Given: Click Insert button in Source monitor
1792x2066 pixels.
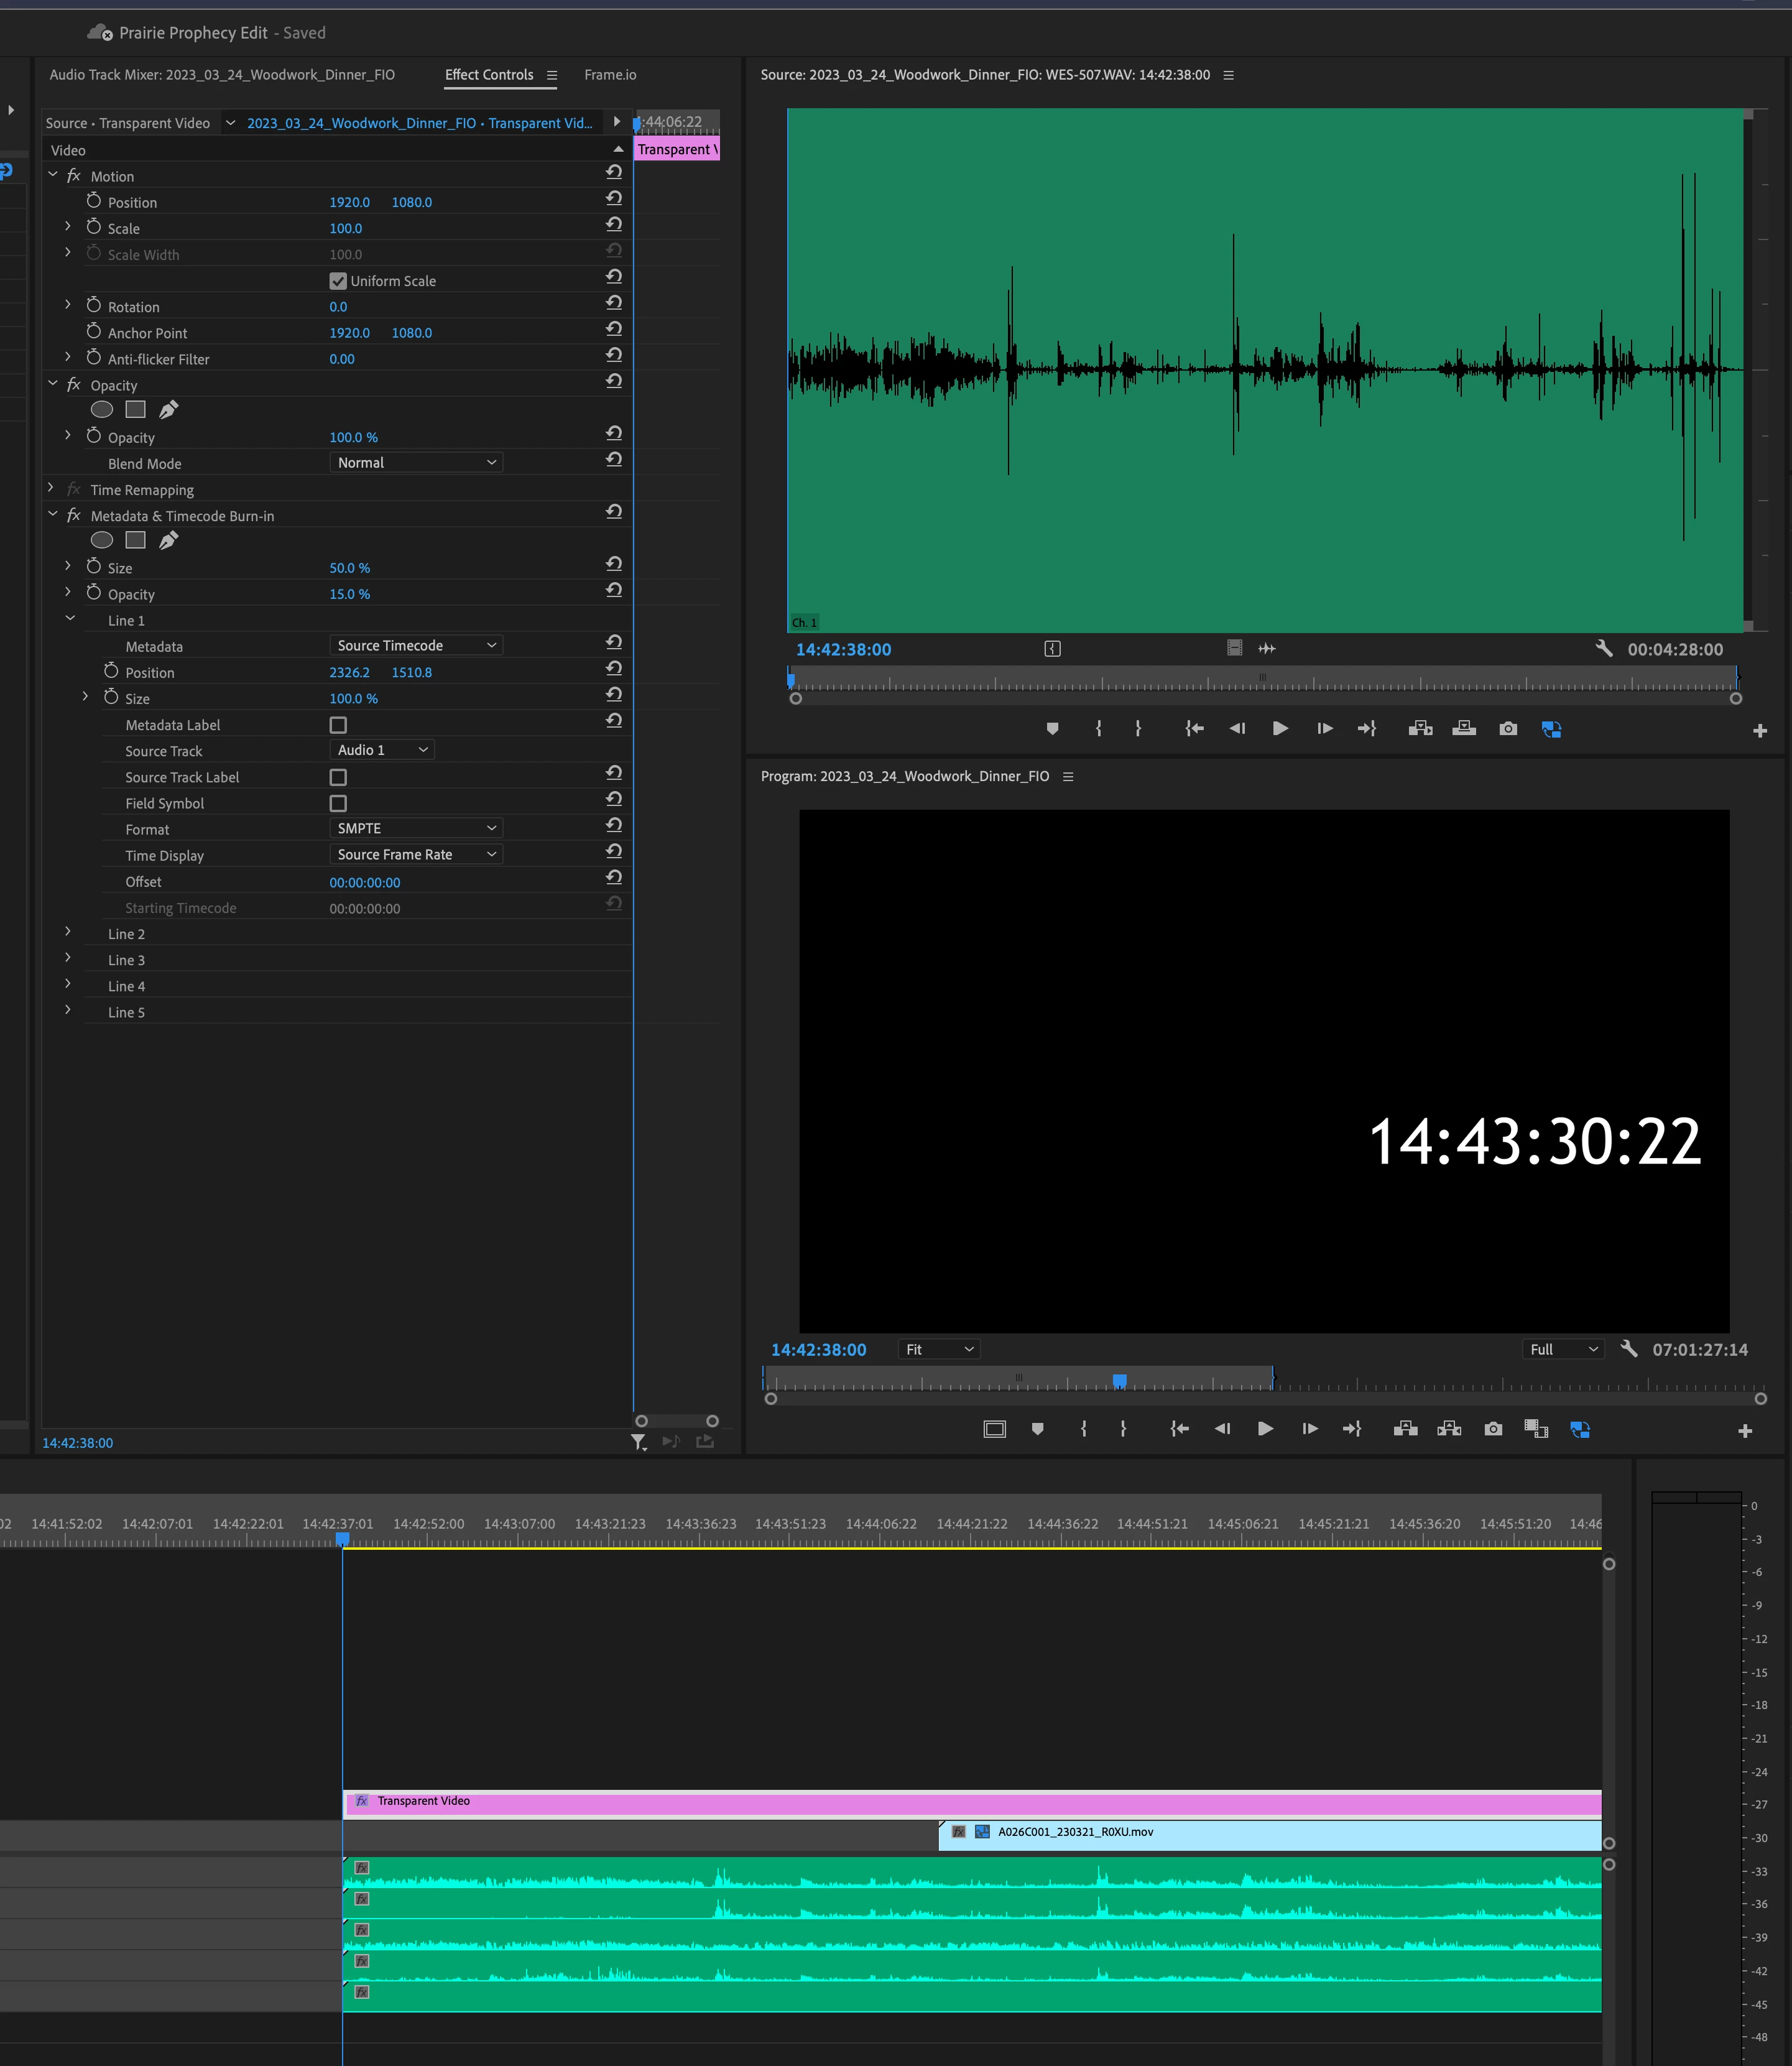Looking at the screenshot, I should 1420,729.
